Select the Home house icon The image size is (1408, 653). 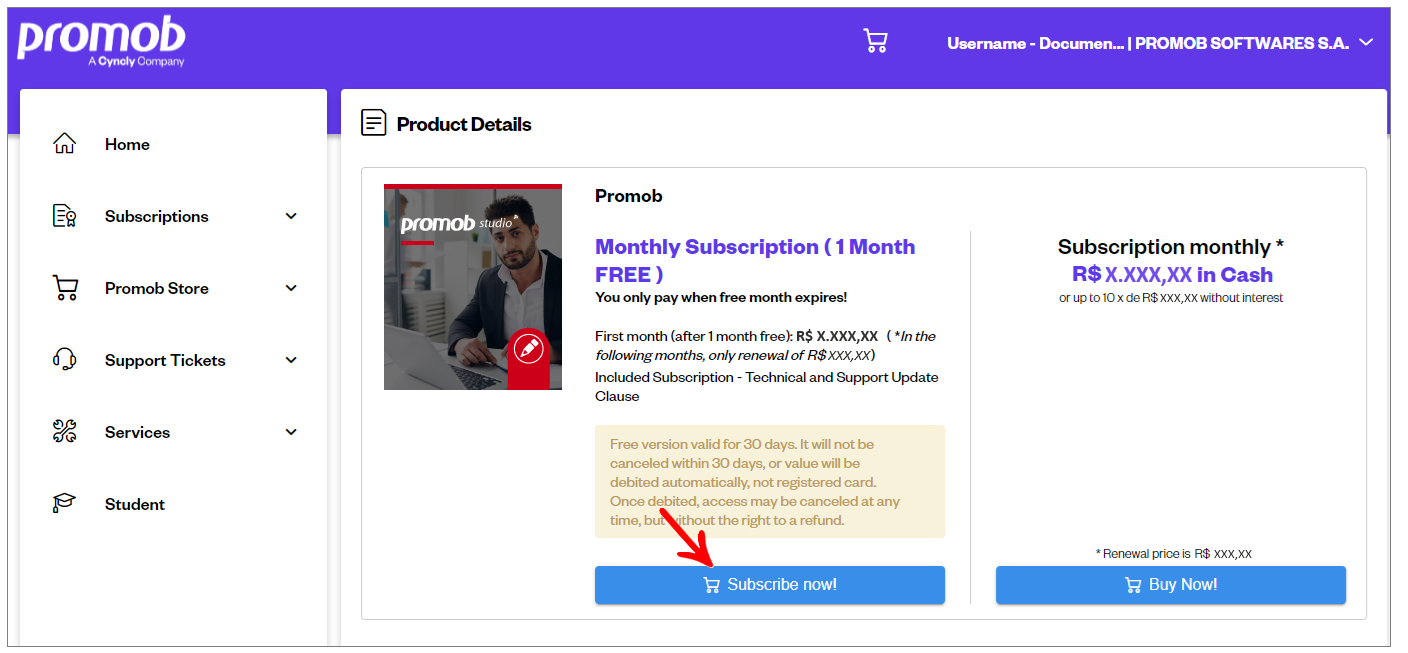point(64,144)
